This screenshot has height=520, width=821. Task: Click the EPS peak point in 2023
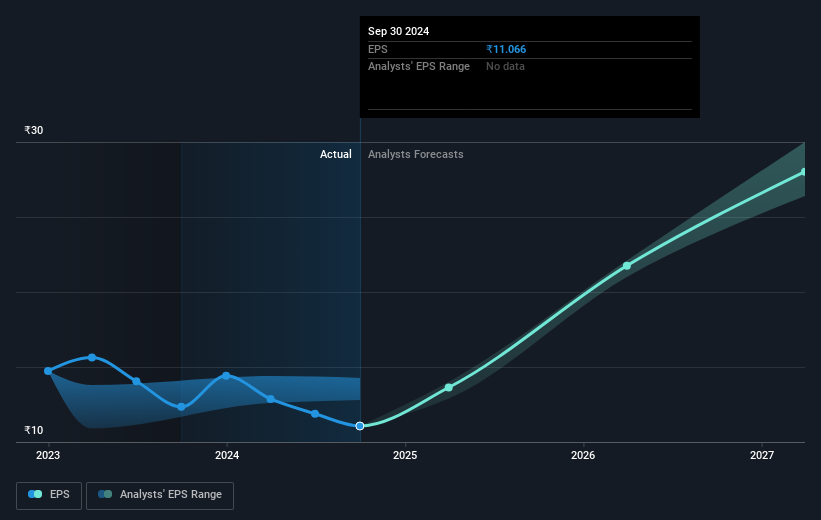tap(92, 358)
